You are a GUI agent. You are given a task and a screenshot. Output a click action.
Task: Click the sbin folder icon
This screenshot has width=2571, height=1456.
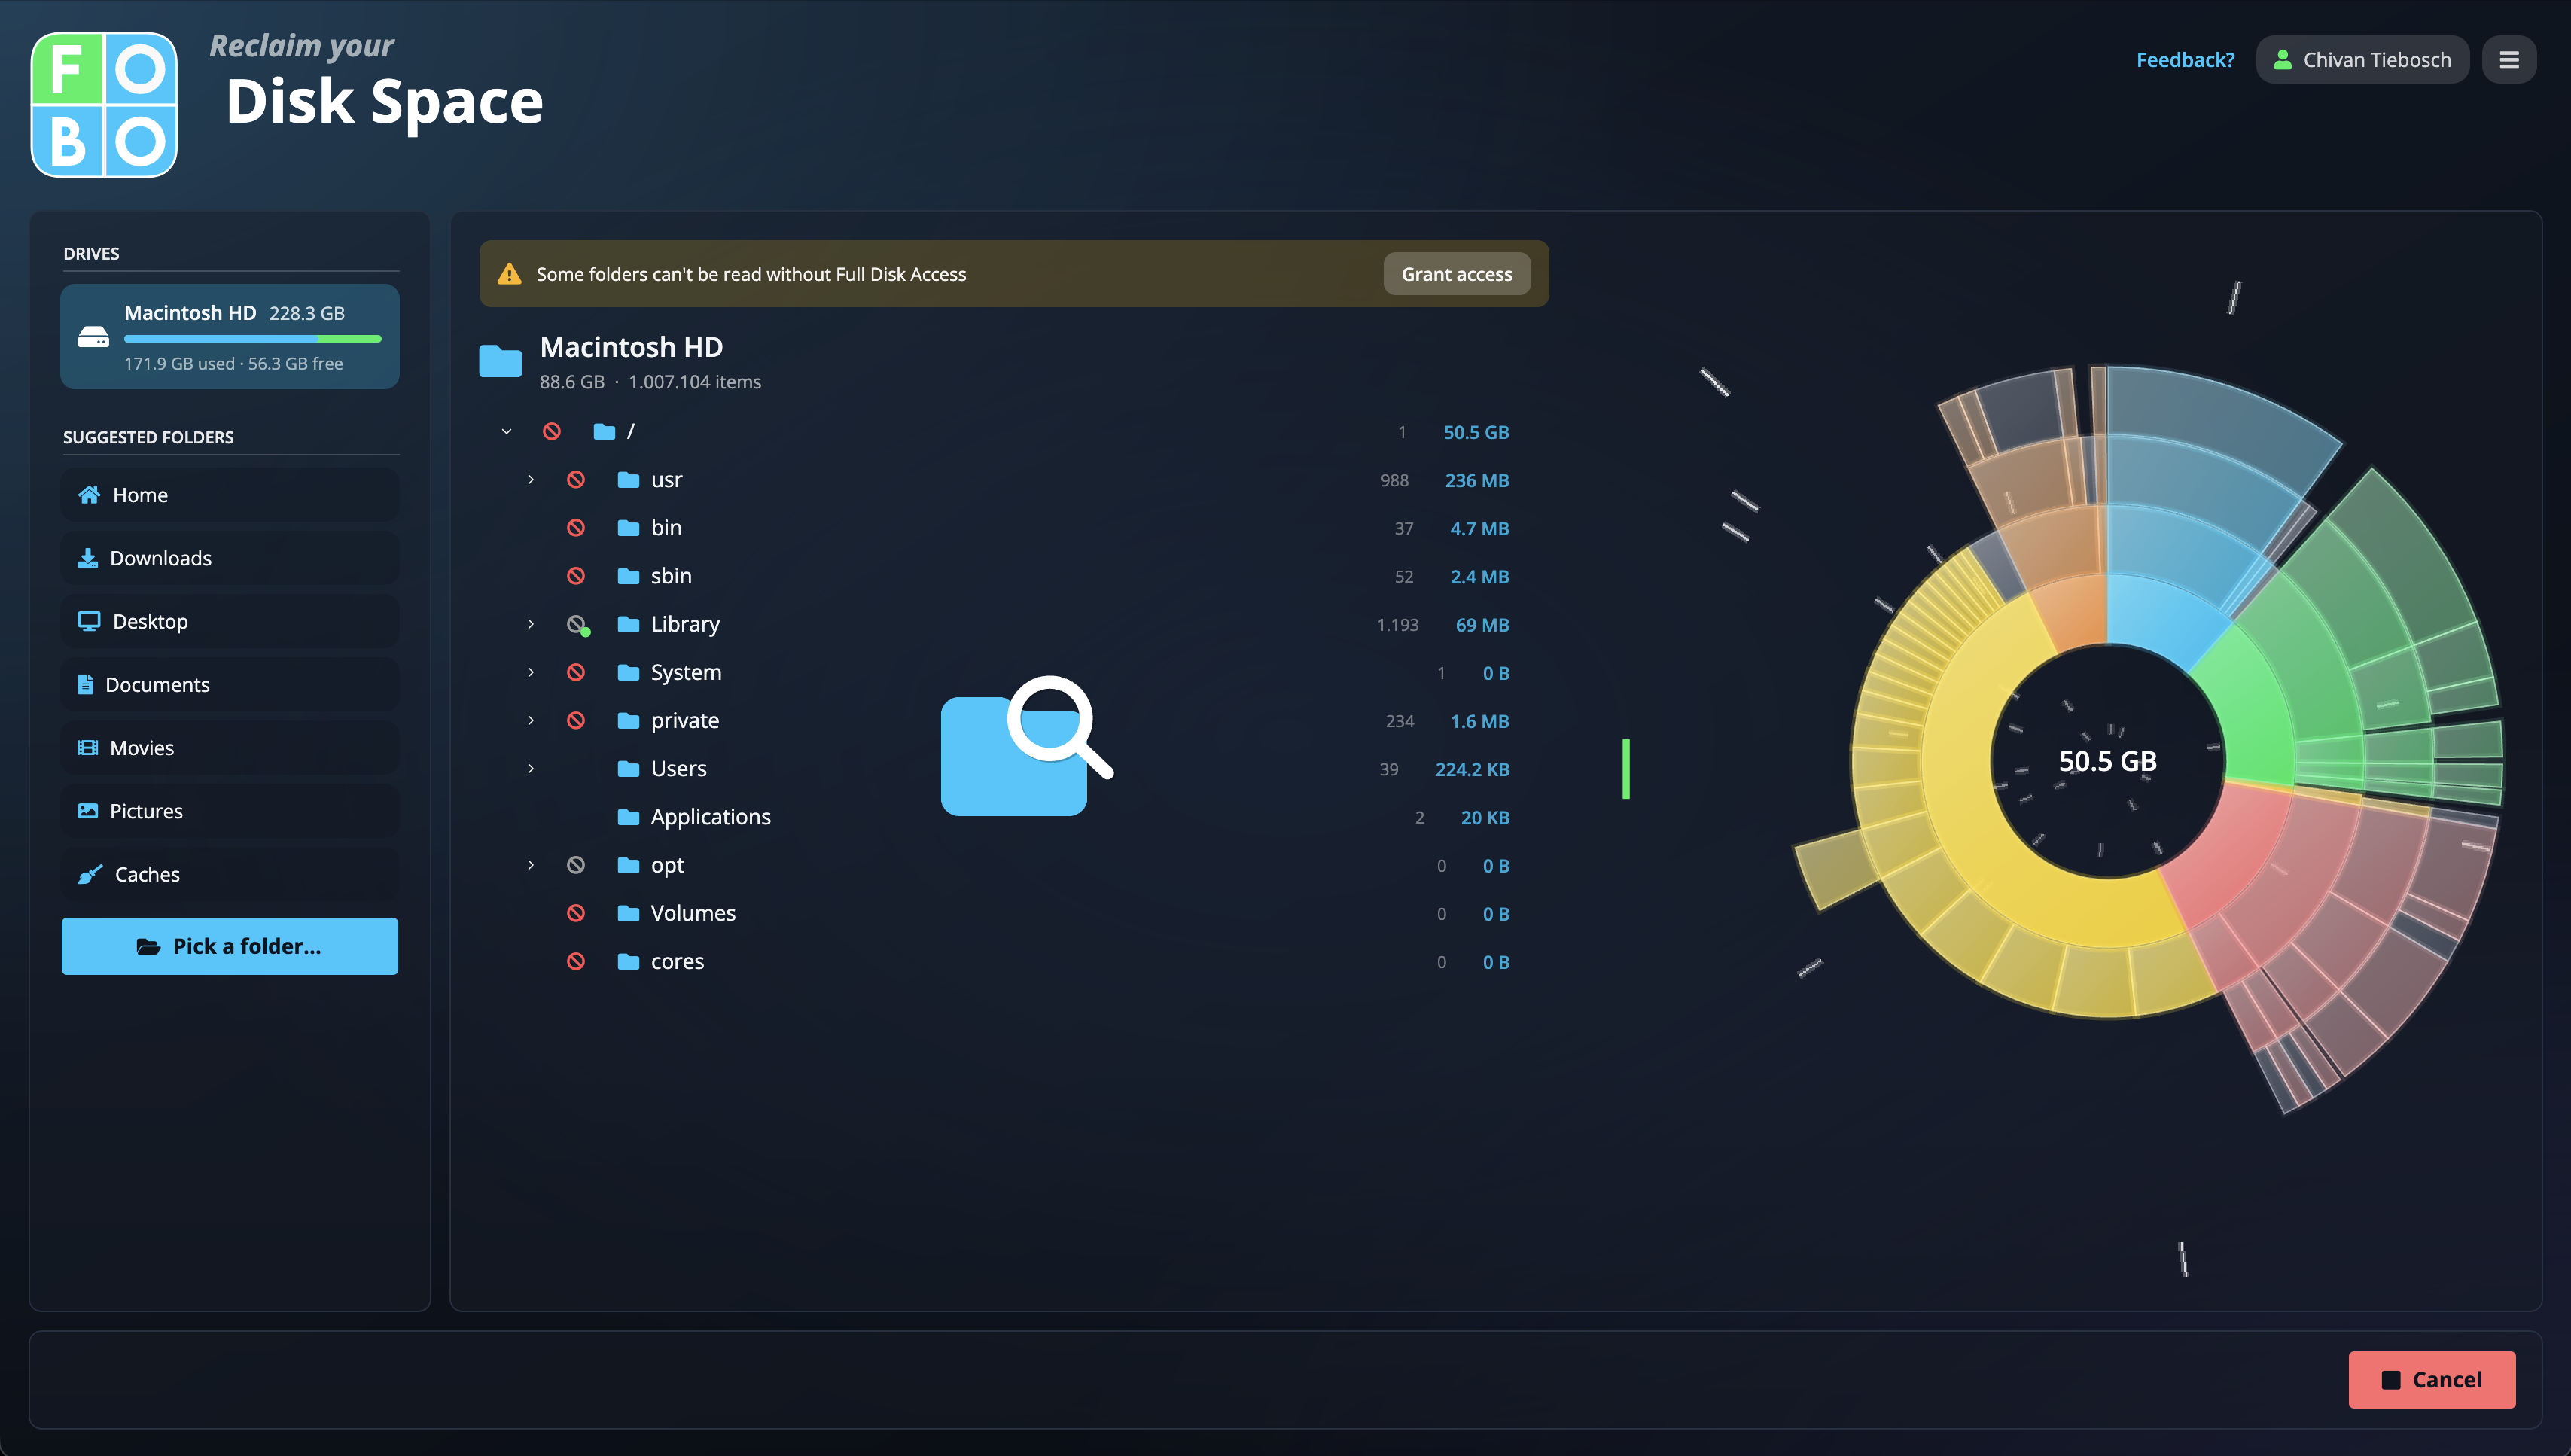628,576
